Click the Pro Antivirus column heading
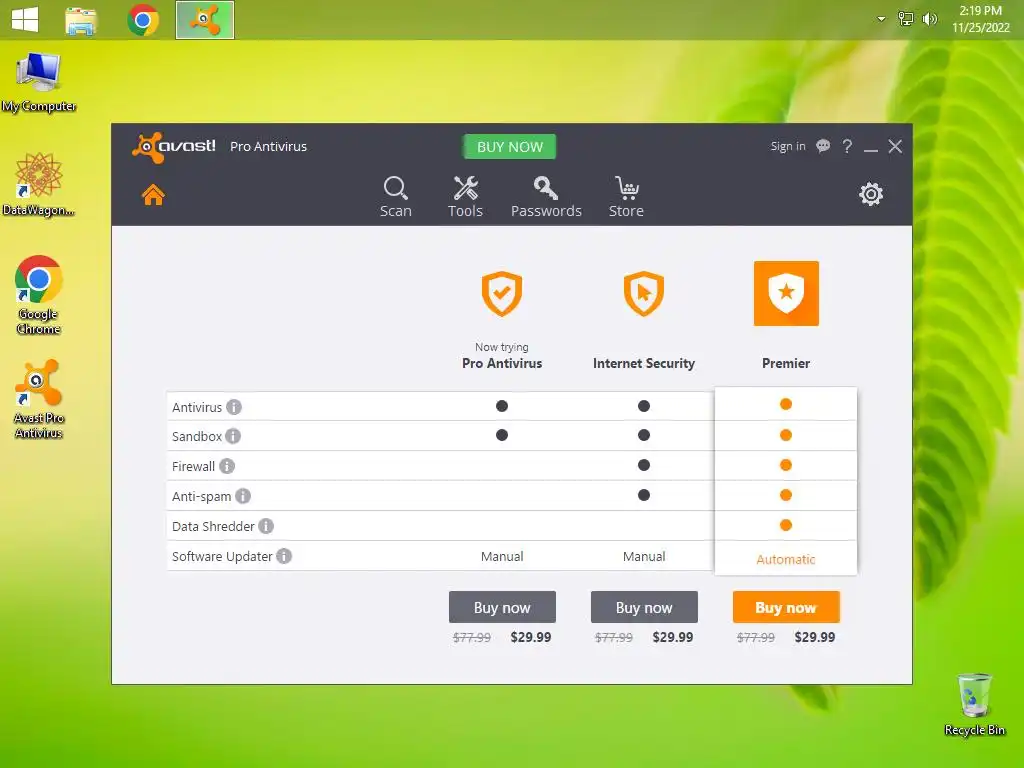 502,363
